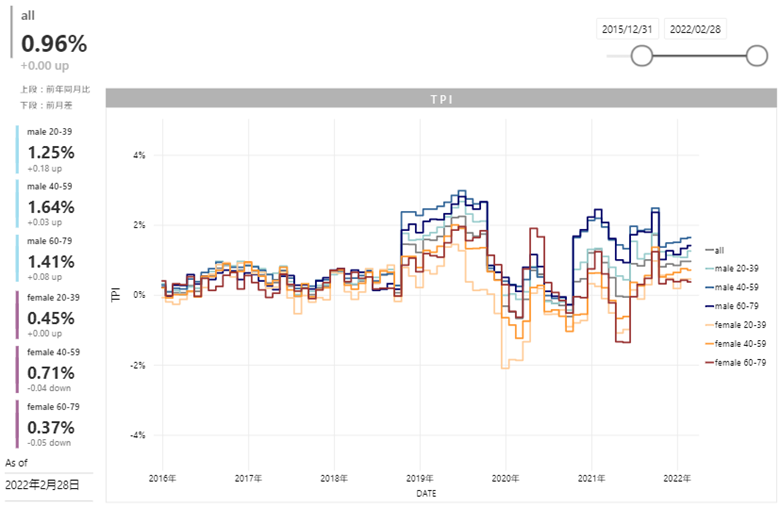The image size is (780, 507).
Task: Select 'female 40-59' legend marker
Action: [x=710, y=344]
